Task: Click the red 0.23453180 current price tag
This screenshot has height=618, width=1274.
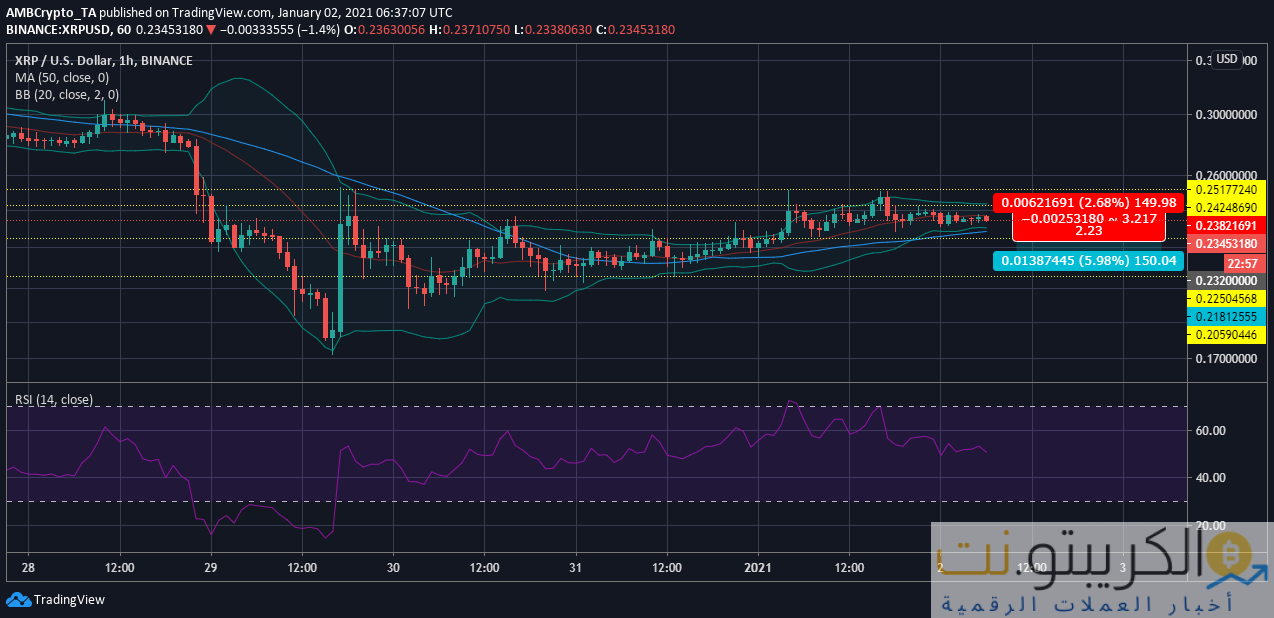Action: click(1226, 244)
